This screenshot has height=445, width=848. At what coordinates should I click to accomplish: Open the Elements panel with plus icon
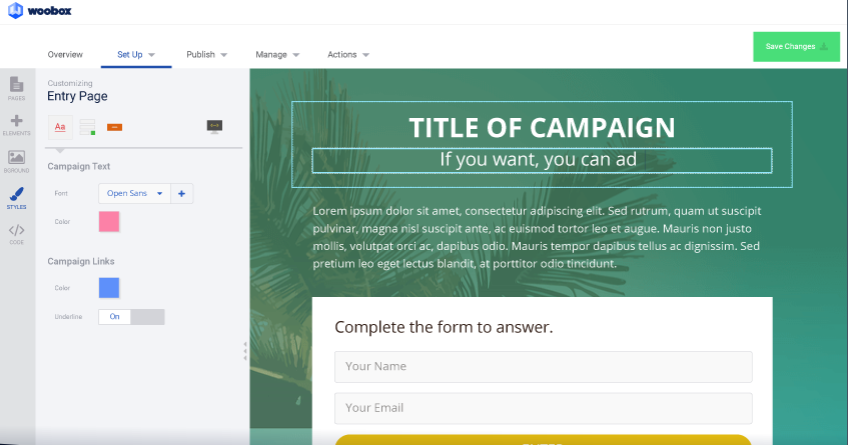point(16,124)
